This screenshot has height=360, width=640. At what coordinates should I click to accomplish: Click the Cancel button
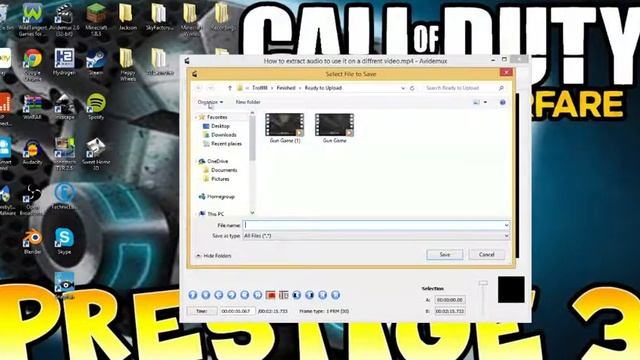(x=487, y=255)
